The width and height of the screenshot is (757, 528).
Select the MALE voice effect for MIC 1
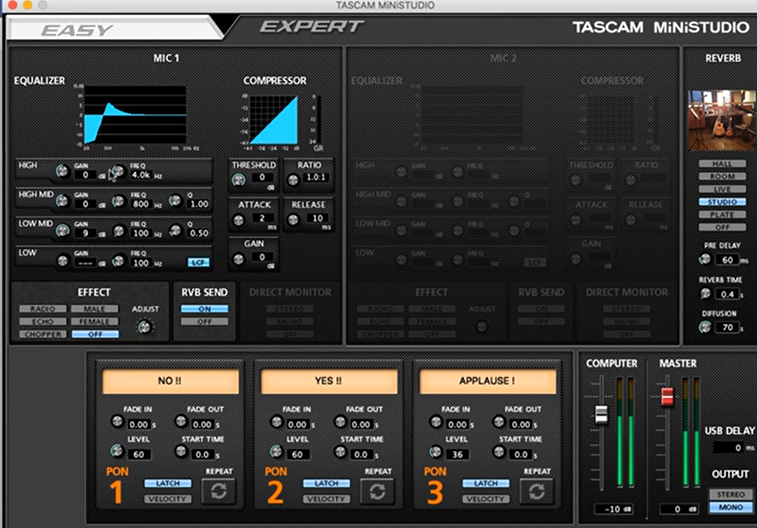(95, 308)
